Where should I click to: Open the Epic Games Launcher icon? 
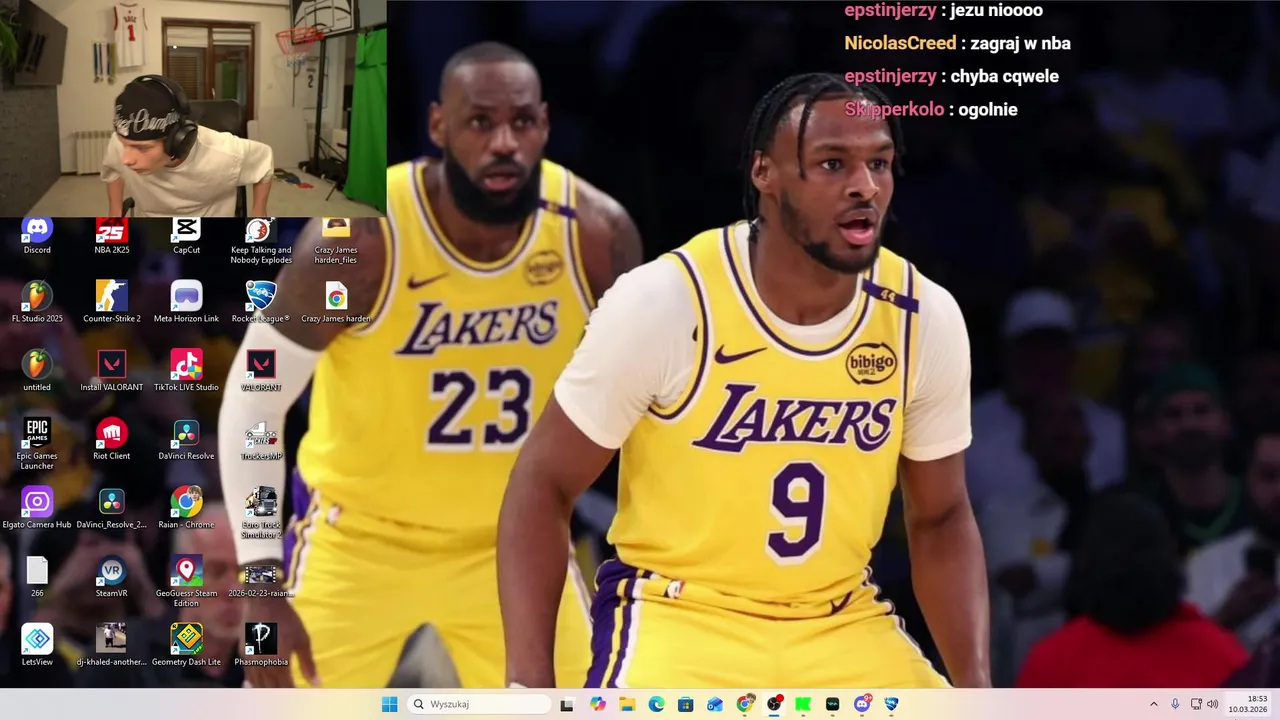pyautogui.click(x=37, y=443)
